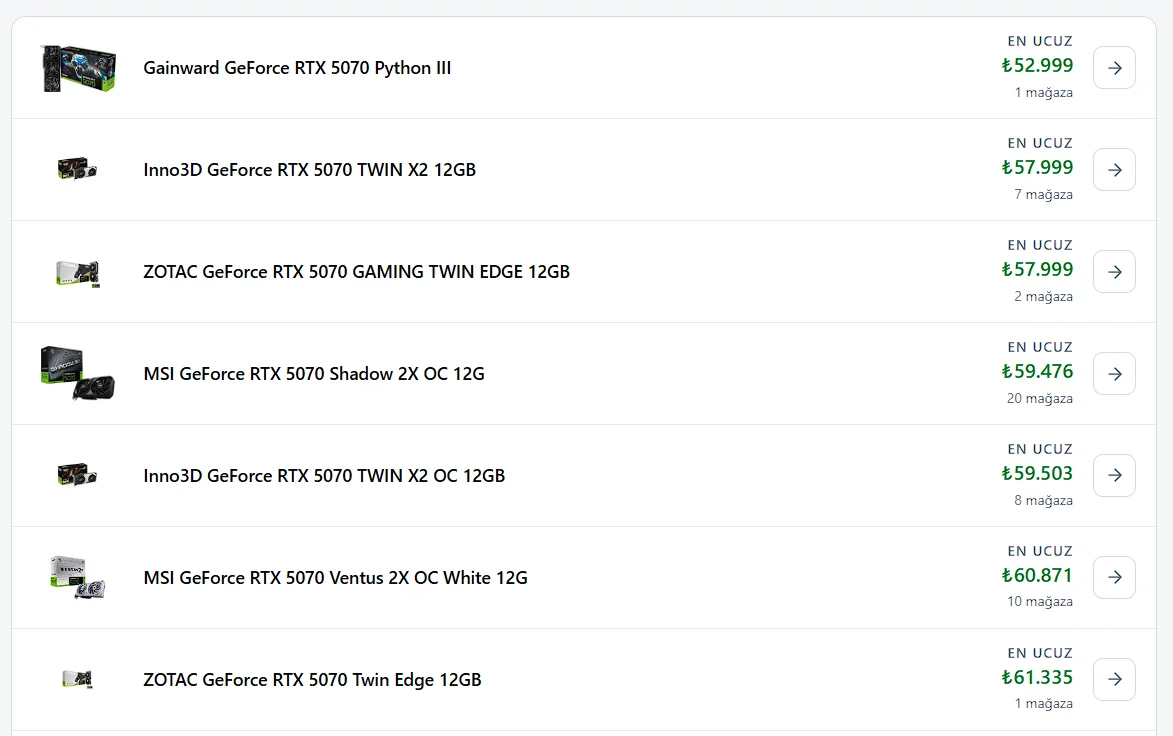Click arrow for ZOTAC GAMING TWIN EDGE 12GB
This screenshot has height=736, width=1173.
[1114, 272]
